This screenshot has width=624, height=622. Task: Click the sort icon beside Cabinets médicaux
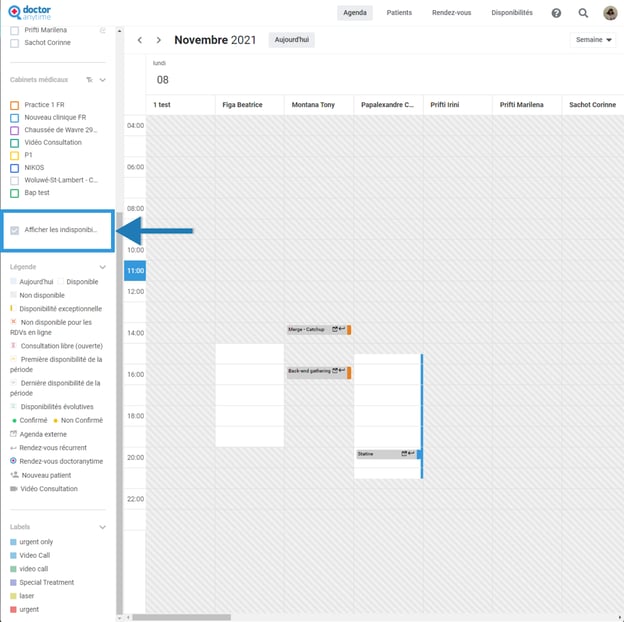pos(89,79)
